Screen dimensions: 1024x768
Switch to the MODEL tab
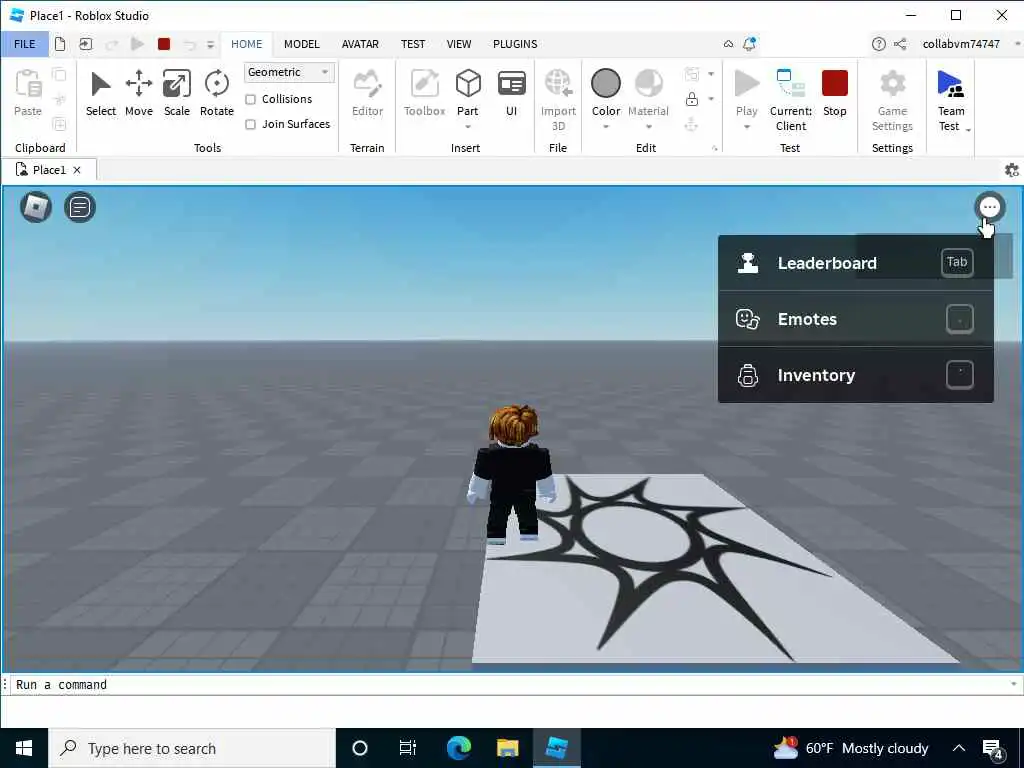coord(302,44)
